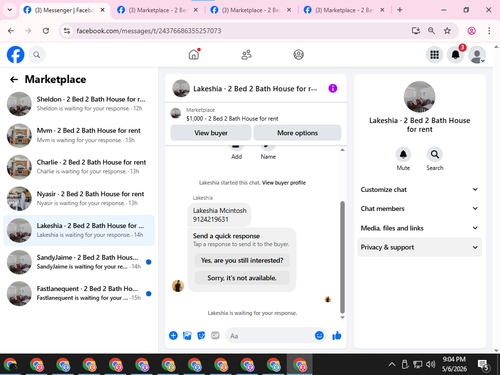The height and width of the screenshot is (375, 500).
Task: Expand the Chat members section
Action: 419,209
